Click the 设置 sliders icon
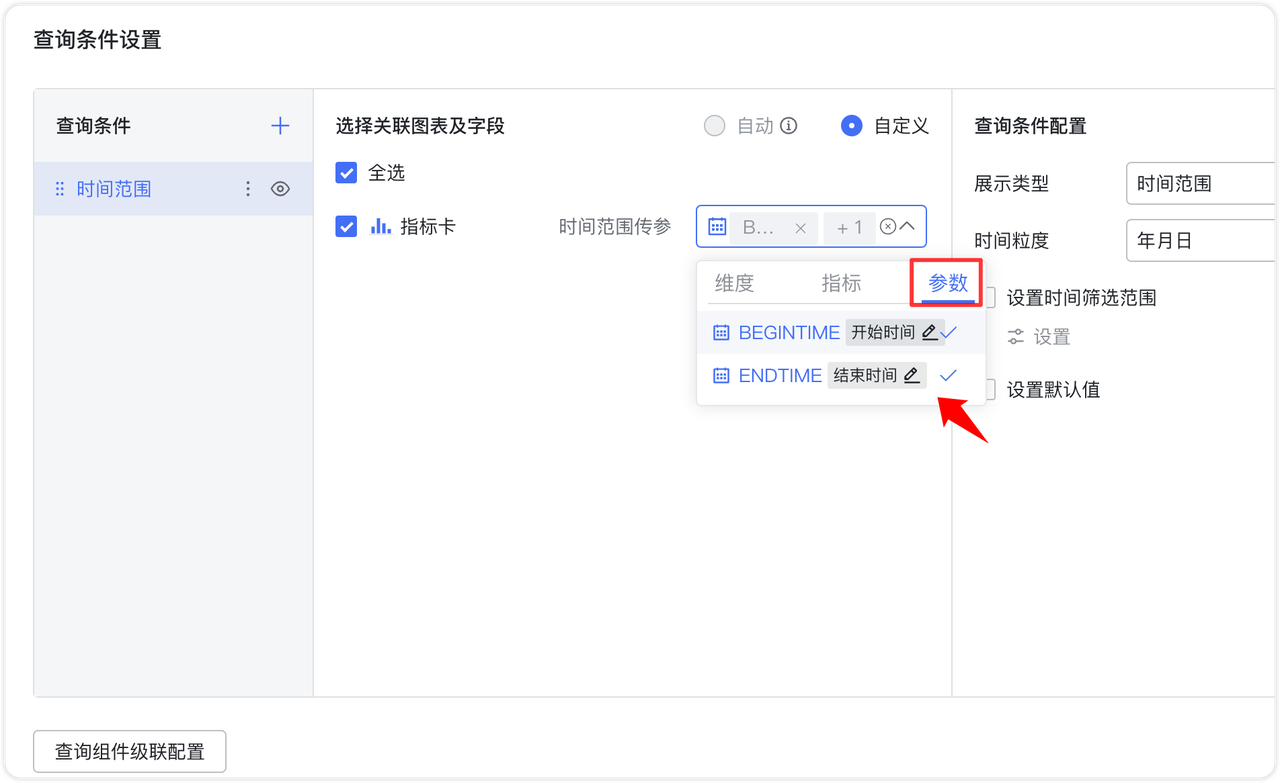This screenshot has height=783, width=1280. click(x=1016, y=337)
